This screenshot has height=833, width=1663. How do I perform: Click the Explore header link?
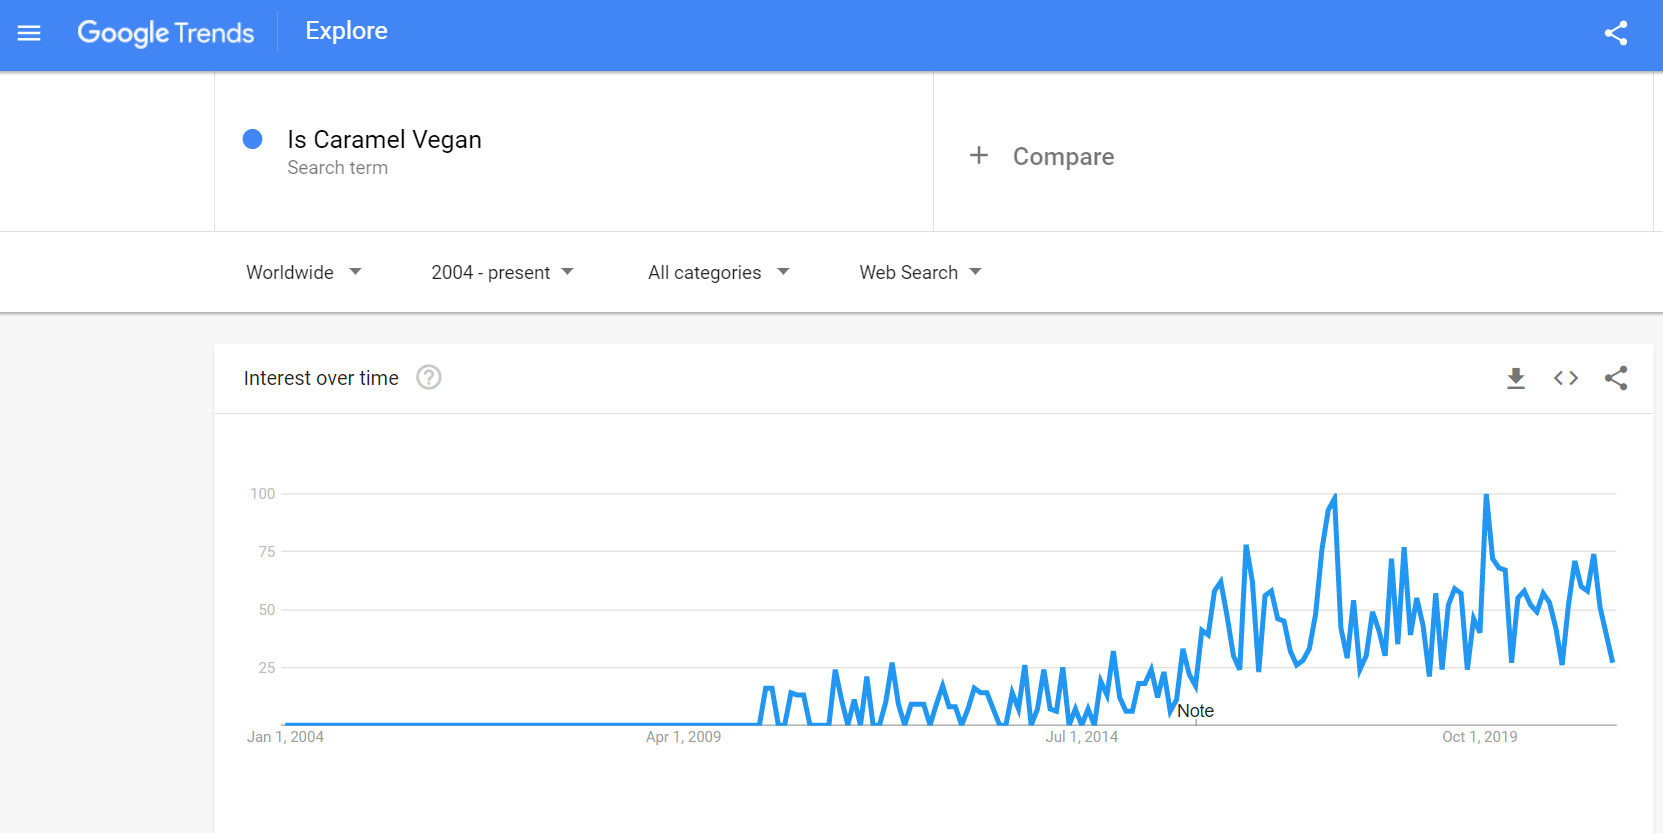346,31
